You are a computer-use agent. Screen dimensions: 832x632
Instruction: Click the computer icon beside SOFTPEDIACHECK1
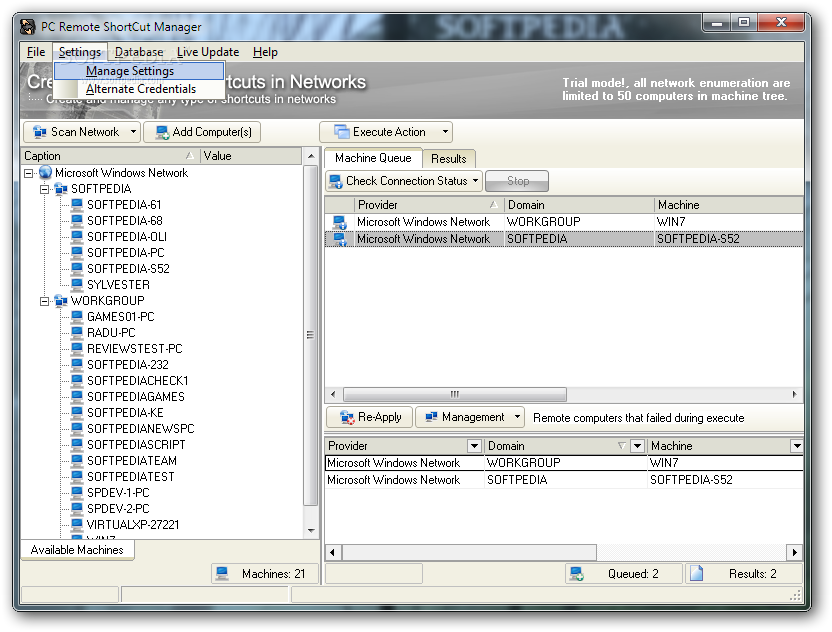pos(77,380)
